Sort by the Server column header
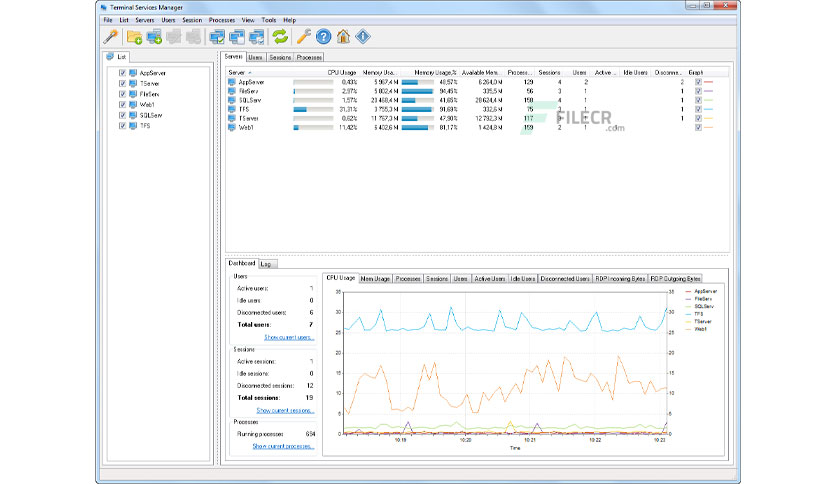The image size is (836, 484). point(259,72)
